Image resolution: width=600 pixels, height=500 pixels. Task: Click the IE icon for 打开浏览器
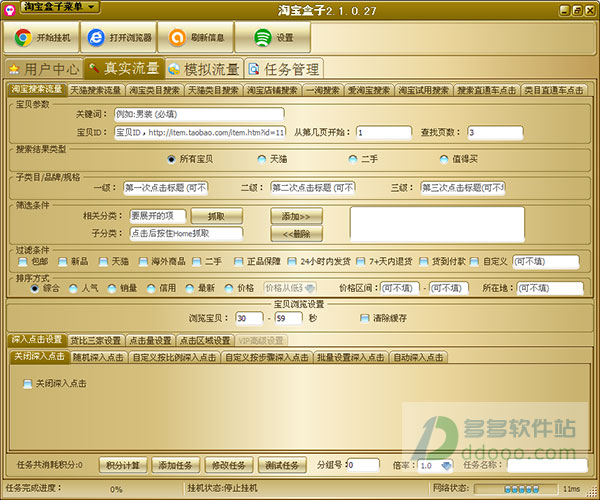coord(96,37)
